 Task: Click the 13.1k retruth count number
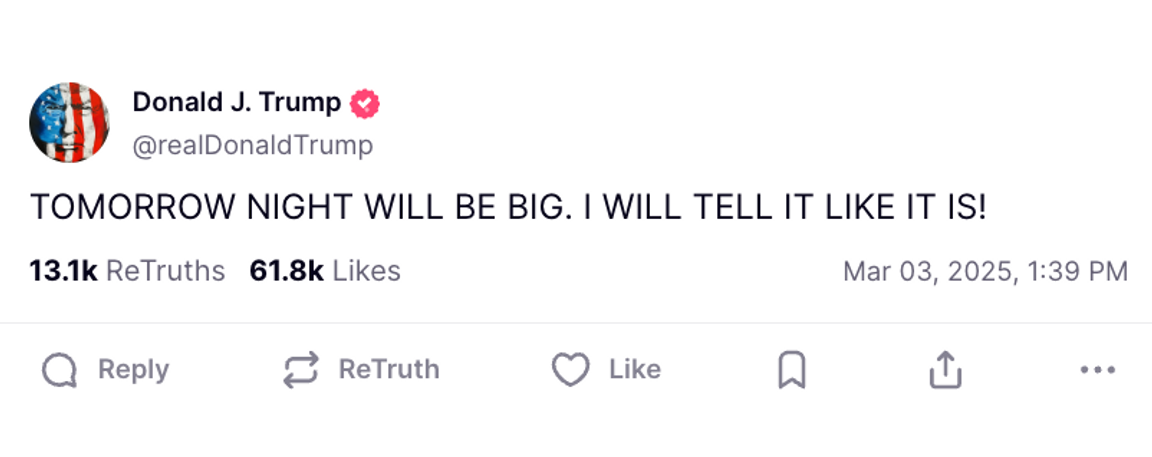point(63,271)
